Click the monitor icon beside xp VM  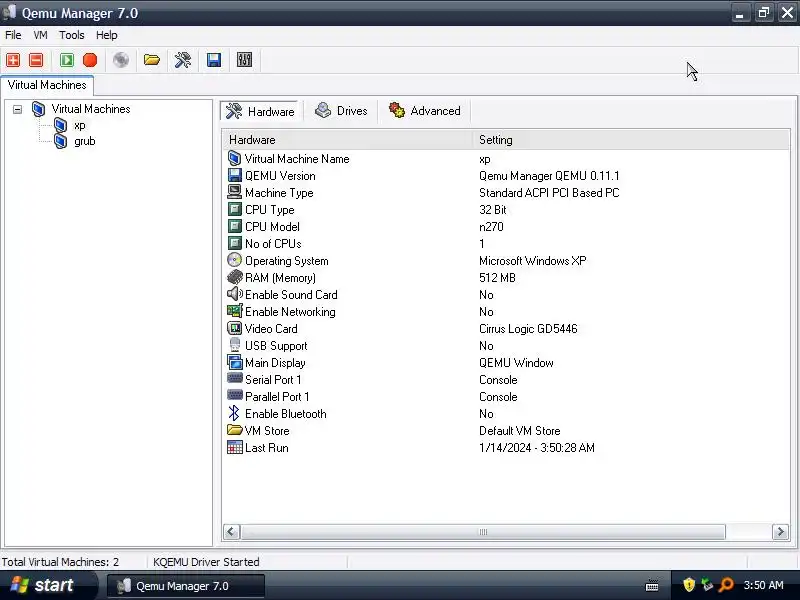pyautogui.click(x=60, y=125)
